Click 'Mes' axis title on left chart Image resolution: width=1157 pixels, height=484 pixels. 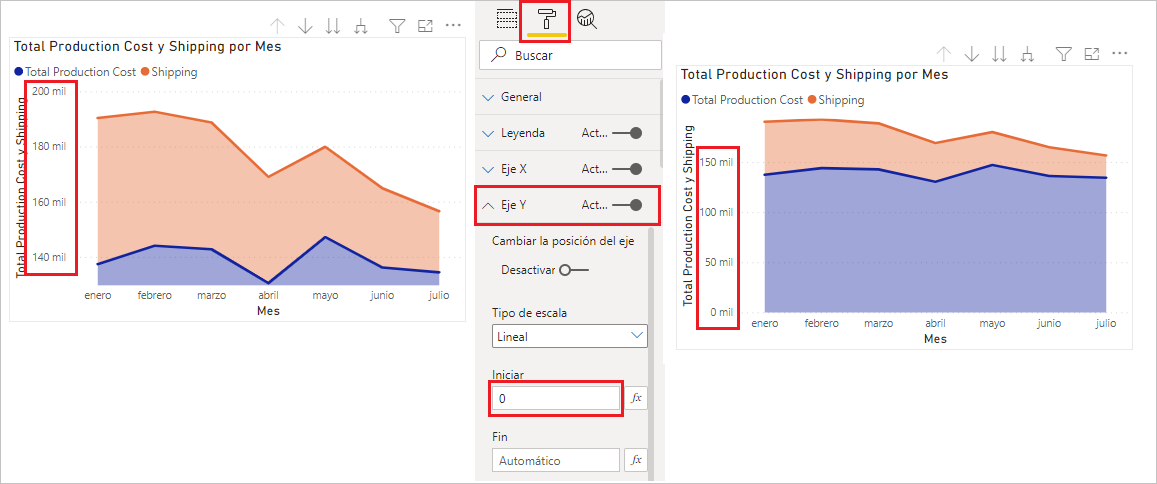point(268,311)
